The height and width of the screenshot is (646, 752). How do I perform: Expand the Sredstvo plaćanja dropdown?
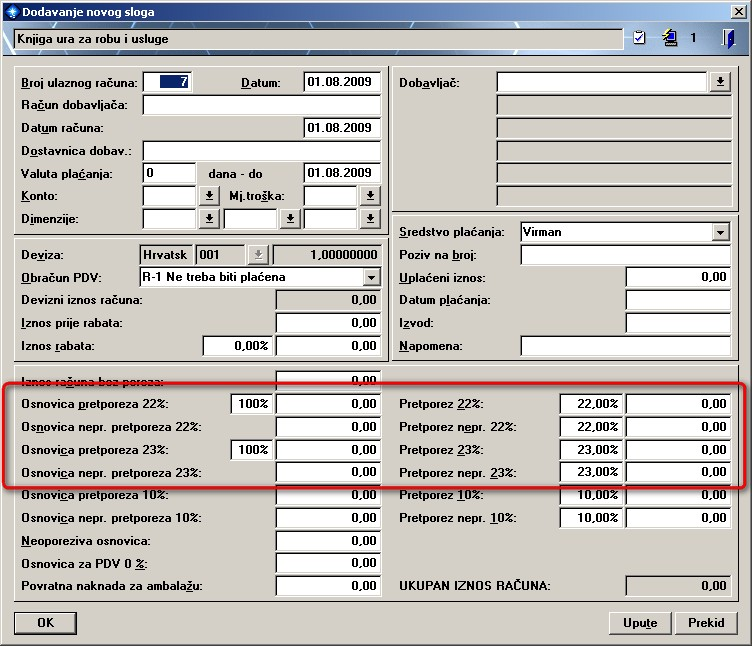[720, 233]
